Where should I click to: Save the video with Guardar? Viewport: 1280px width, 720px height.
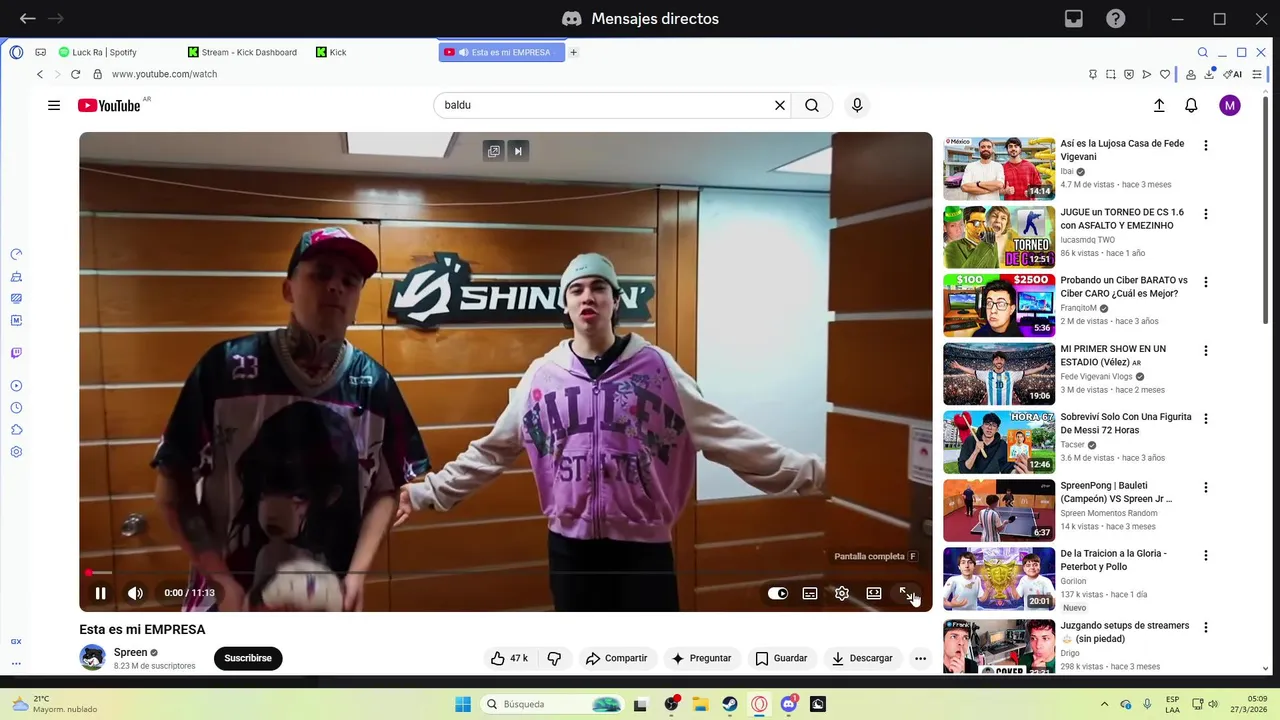(x=781, y=658)
